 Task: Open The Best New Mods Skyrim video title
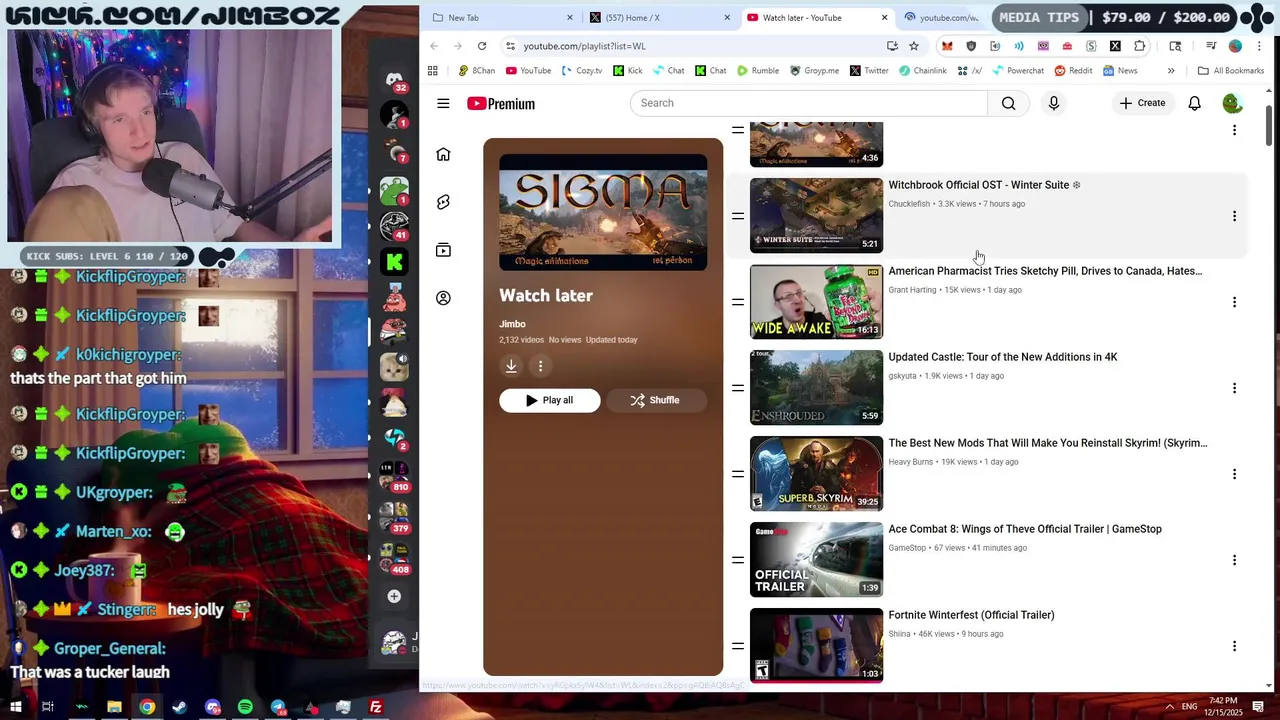(1048, 443)
